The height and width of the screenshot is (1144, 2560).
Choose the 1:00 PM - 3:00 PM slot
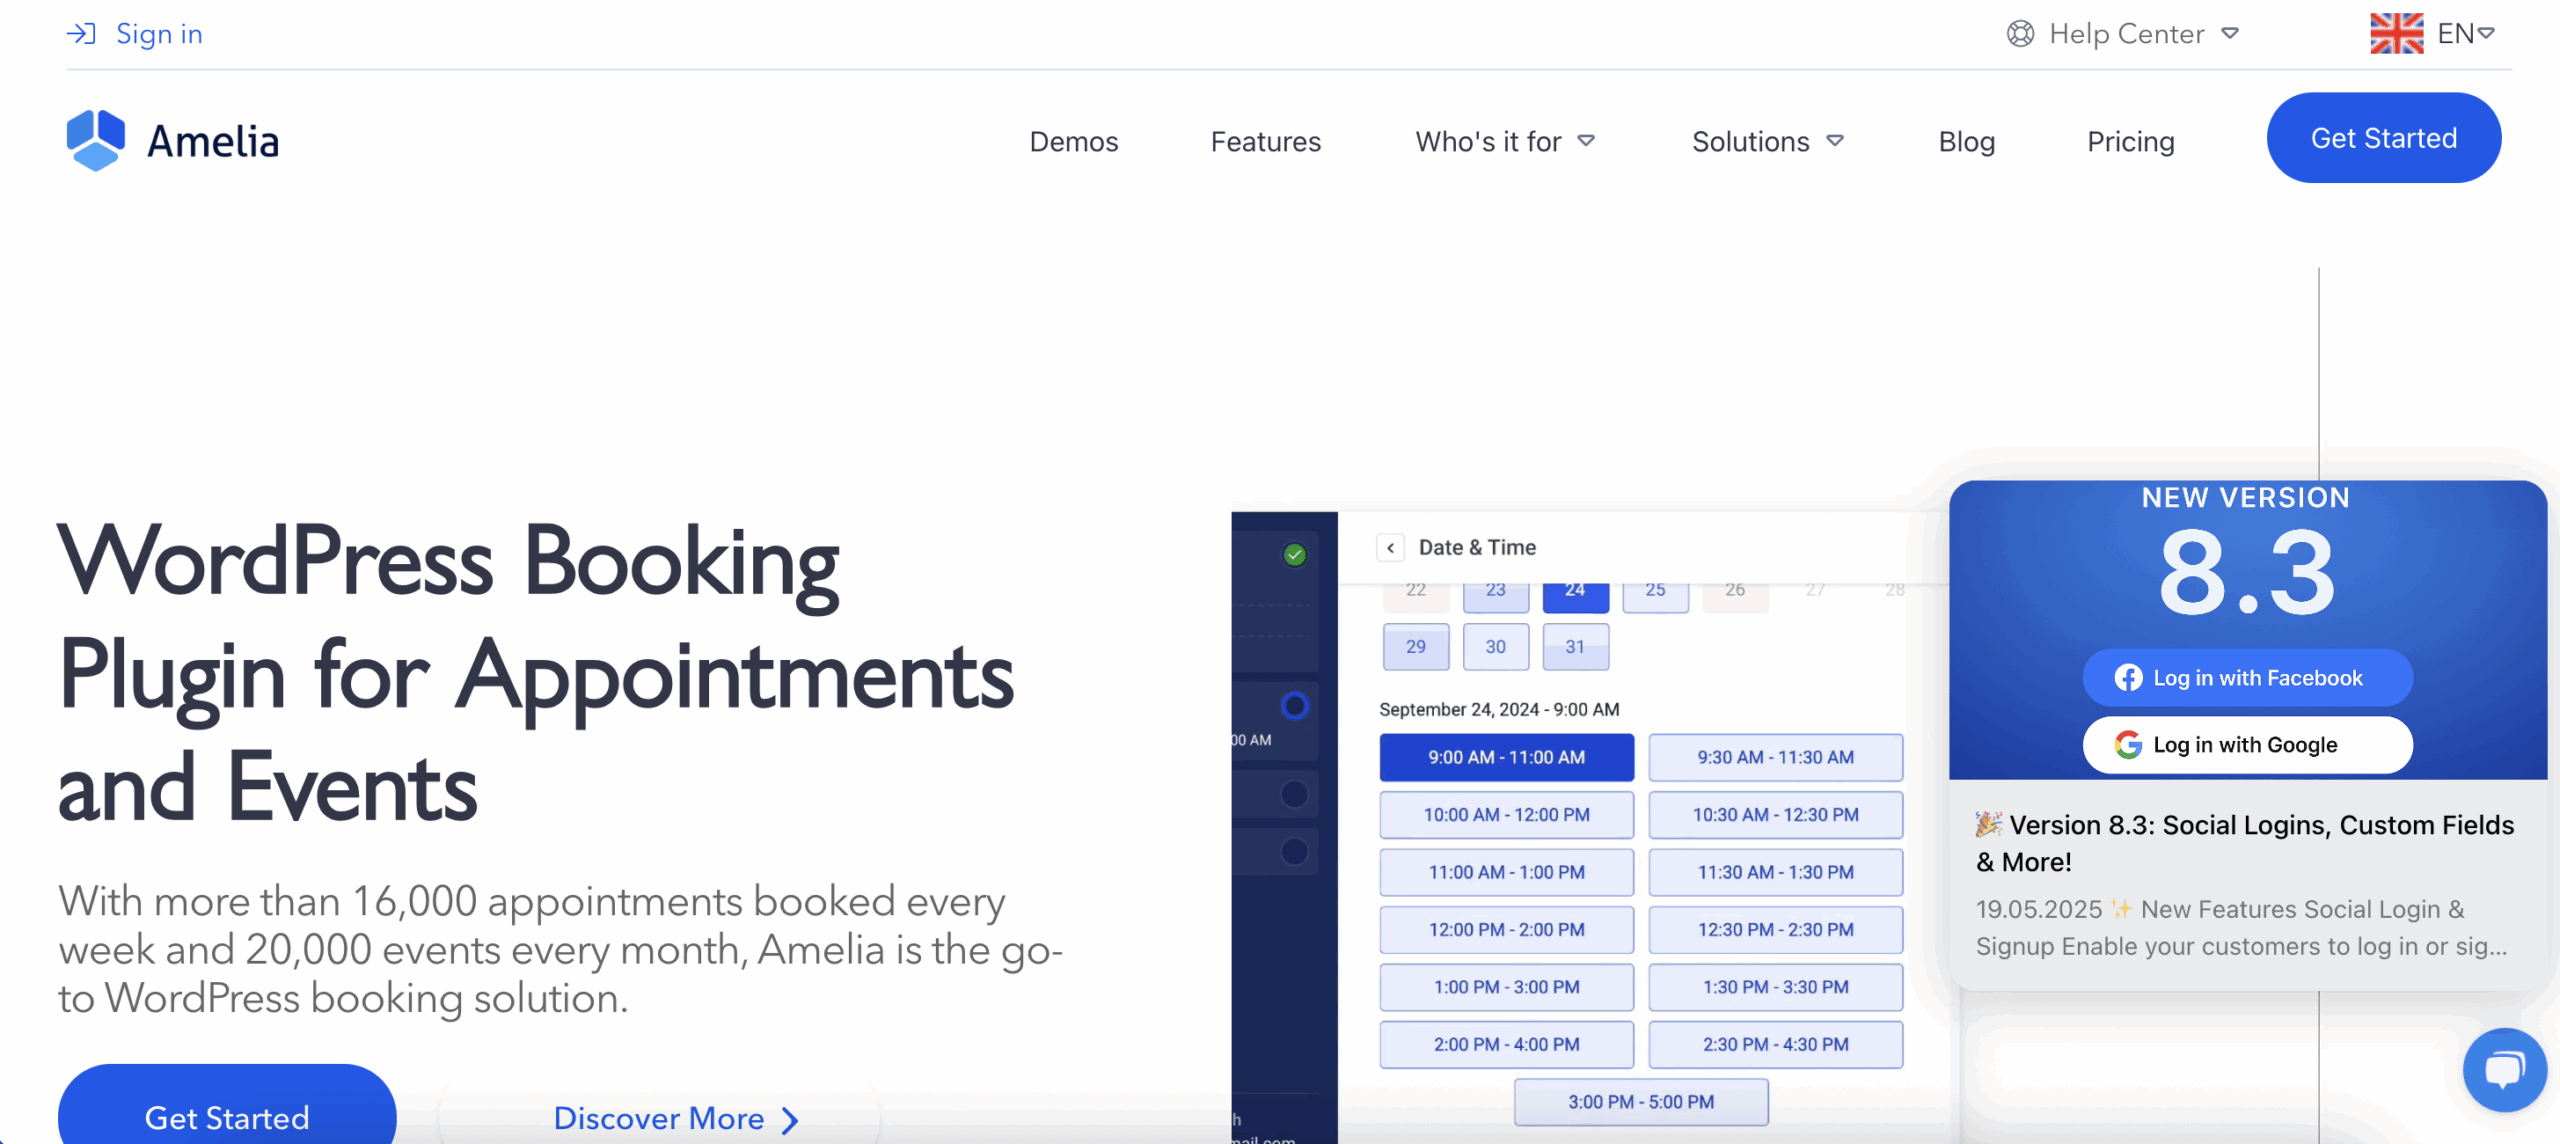tap(1506, 987)
